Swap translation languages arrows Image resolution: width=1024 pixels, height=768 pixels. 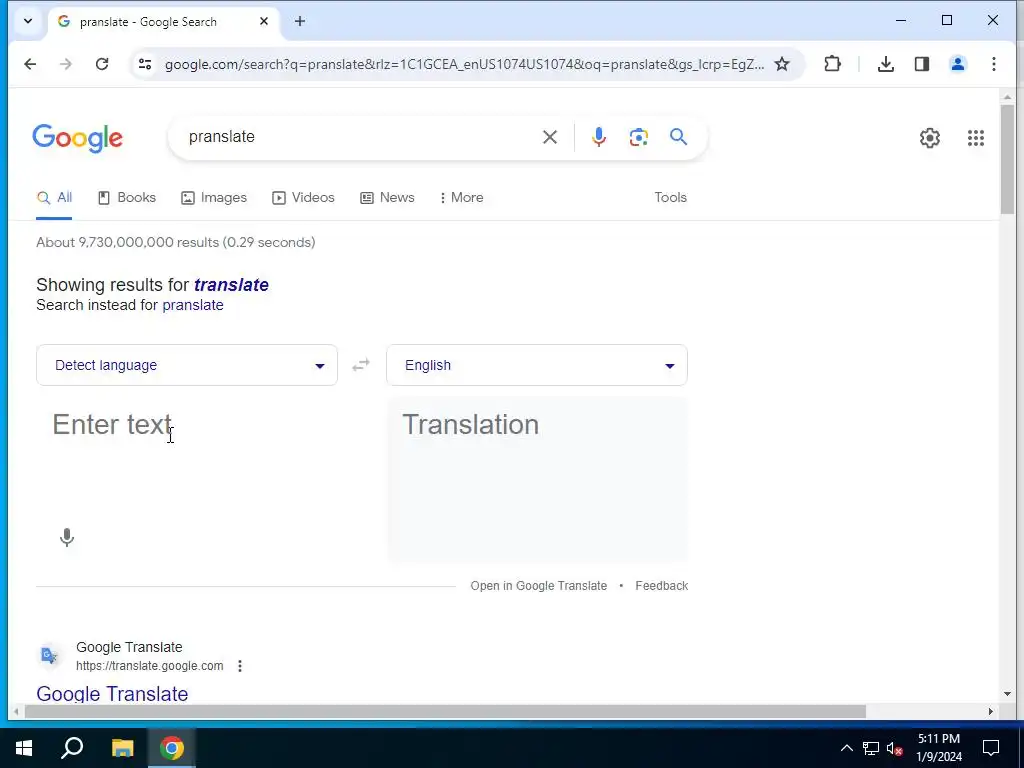point(361,365)
